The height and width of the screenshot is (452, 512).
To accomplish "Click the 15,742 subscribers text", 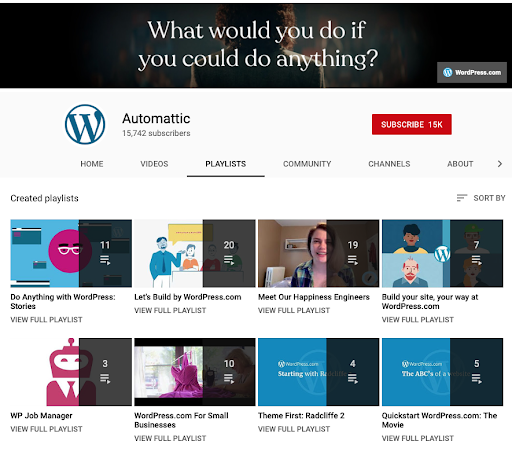I will [x=156, y=133].
